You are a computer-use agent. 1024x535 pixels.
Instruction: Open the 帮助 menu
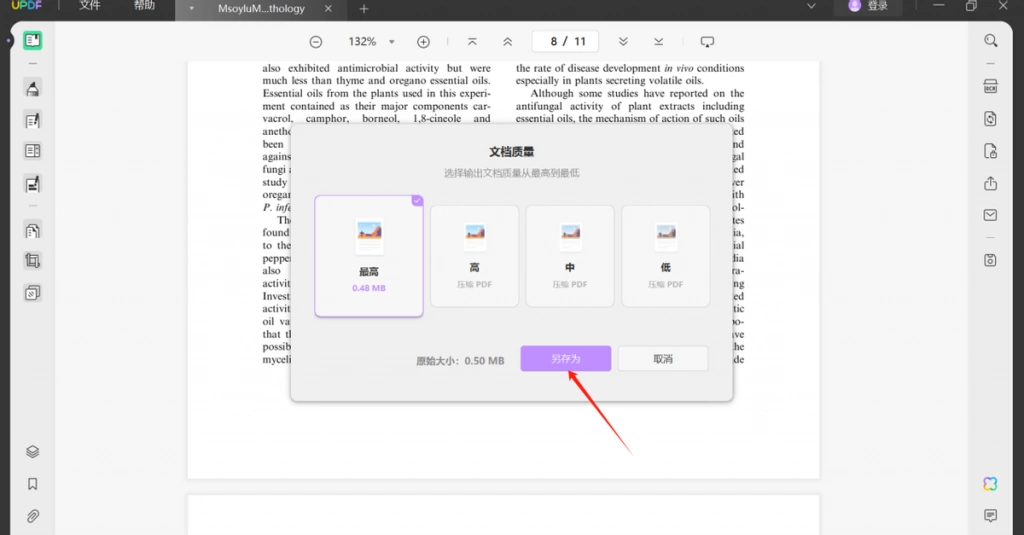[x=144, y=6]
